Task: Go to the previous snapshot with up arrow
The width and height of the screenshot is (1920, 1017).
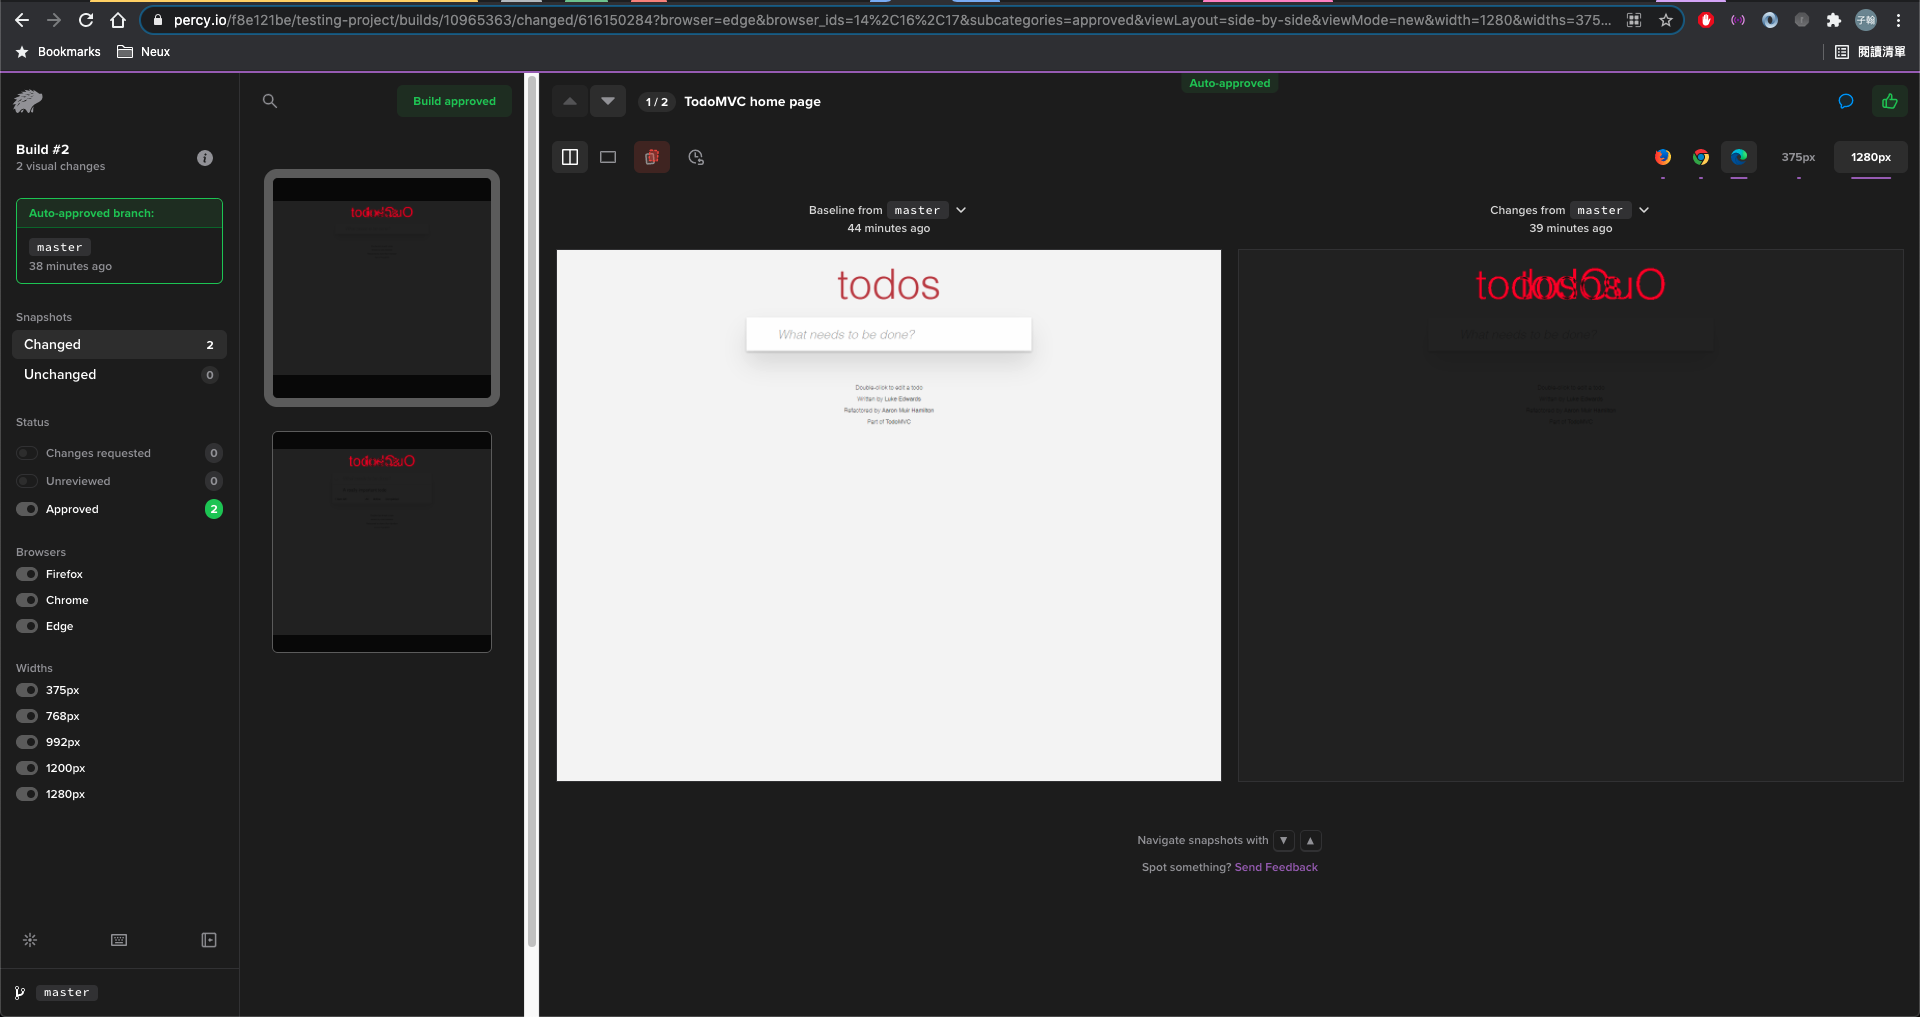Action: pyautogui.click(x=570, y=101)
